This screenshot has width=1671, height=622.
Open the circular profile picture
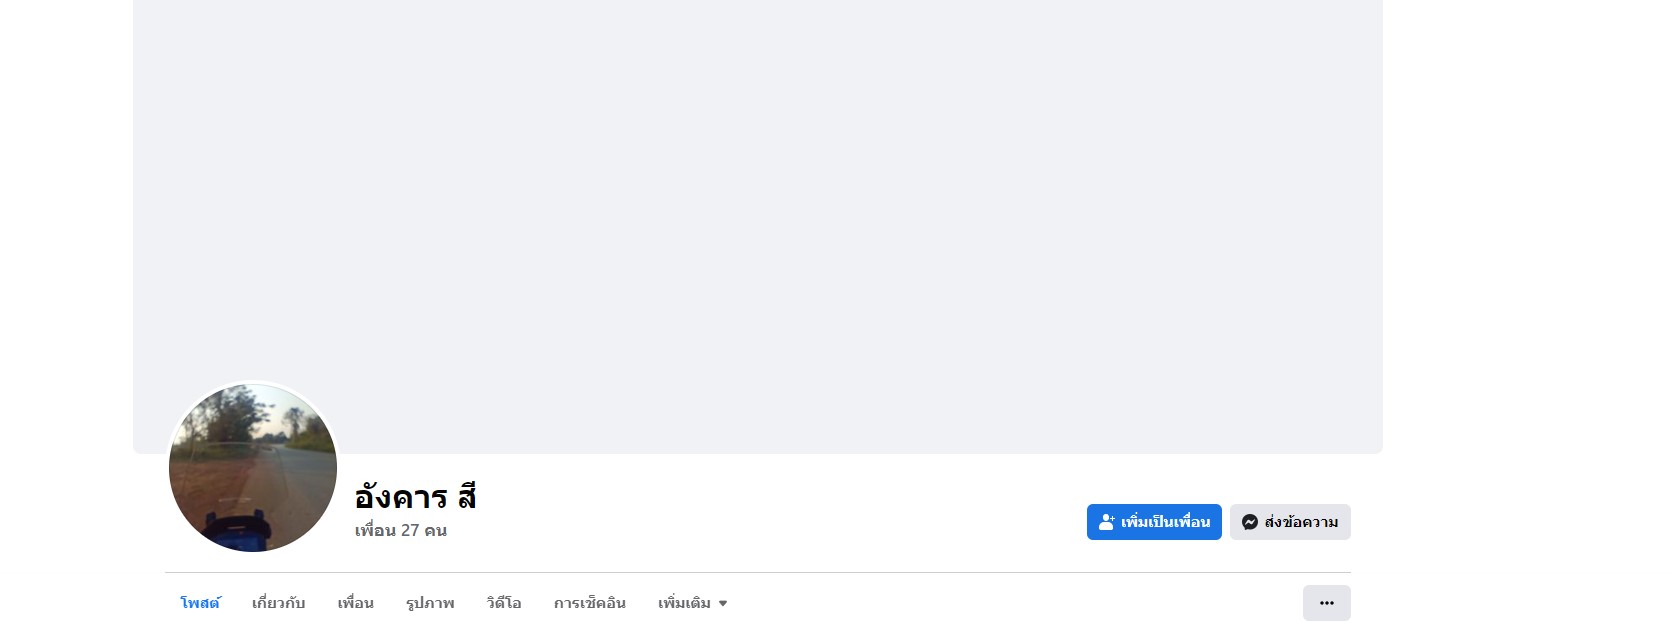coord(253,468)
